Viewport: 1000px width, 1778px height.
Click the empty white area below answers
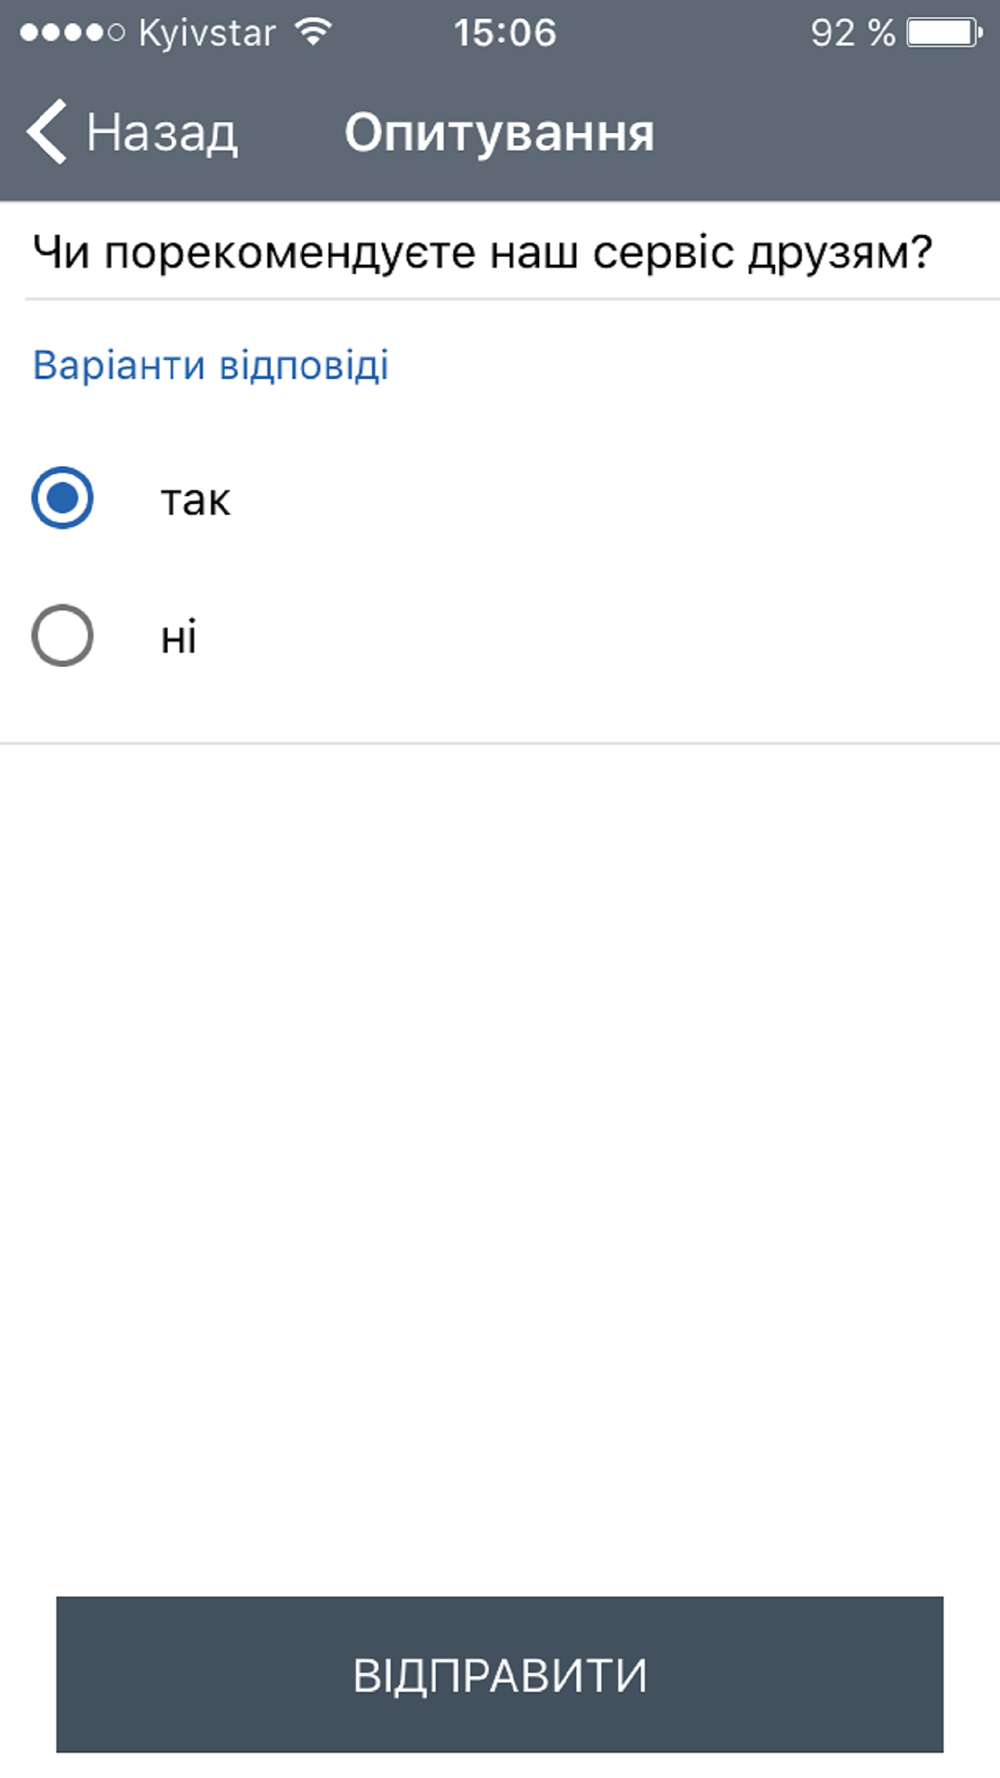pyautogui.click(x=500, y=1160)
